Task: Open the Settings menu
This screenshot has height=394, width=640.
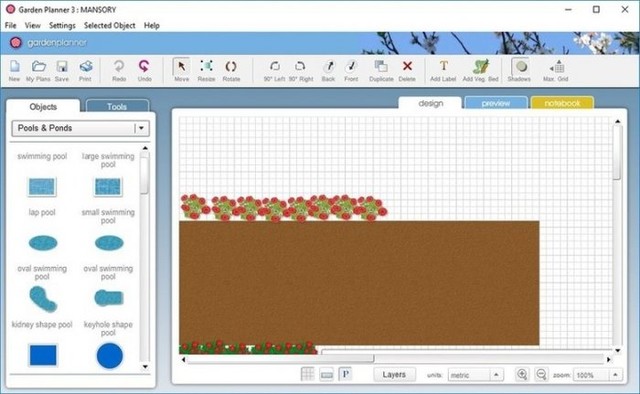Action: 62,25
